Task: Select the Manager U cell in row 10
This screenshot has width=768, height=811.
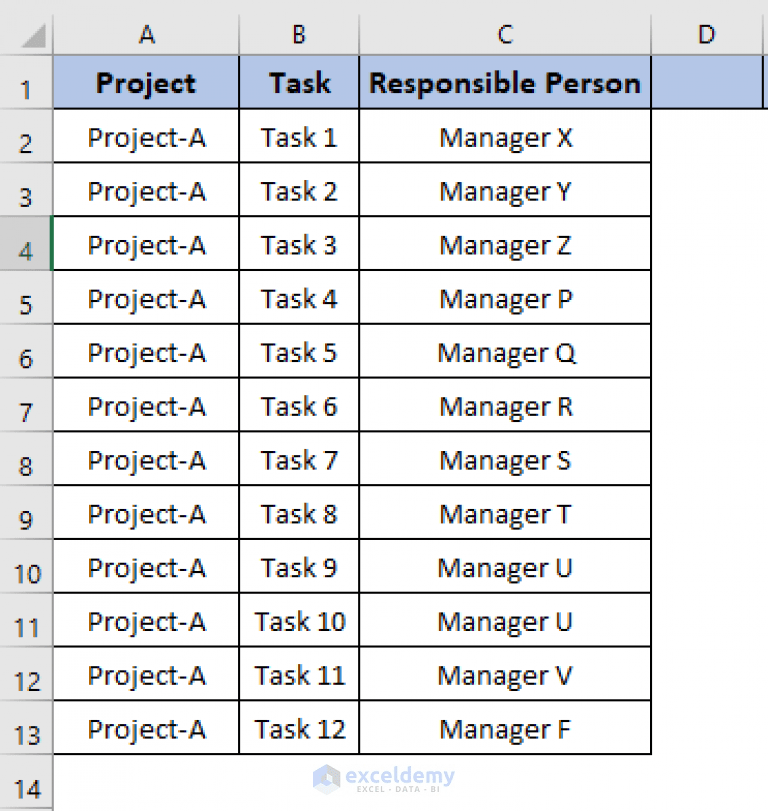Action: click(504, 566)
